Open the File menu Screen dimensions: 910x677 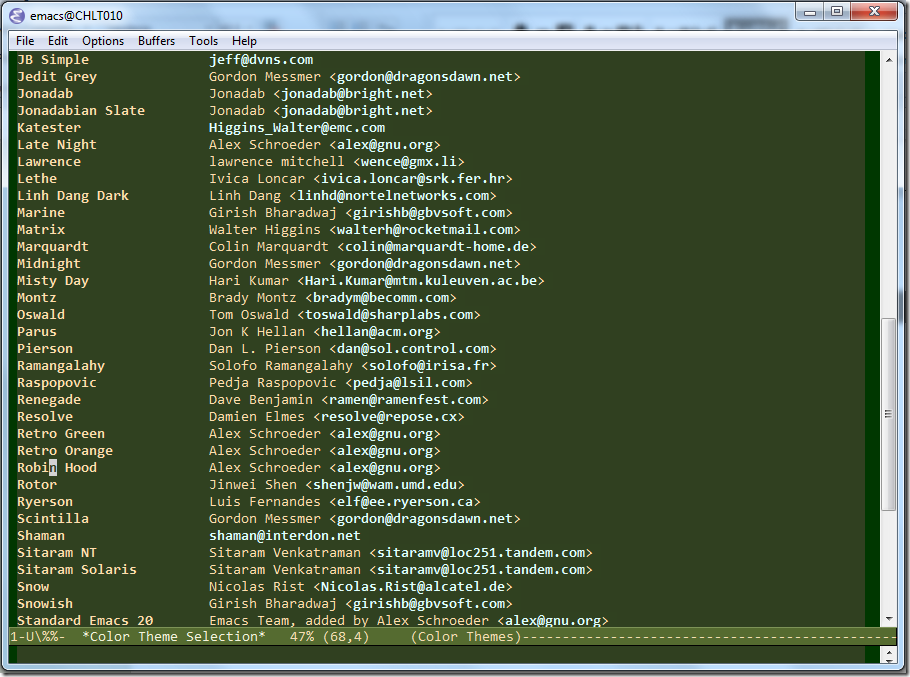tap(25, 41)
